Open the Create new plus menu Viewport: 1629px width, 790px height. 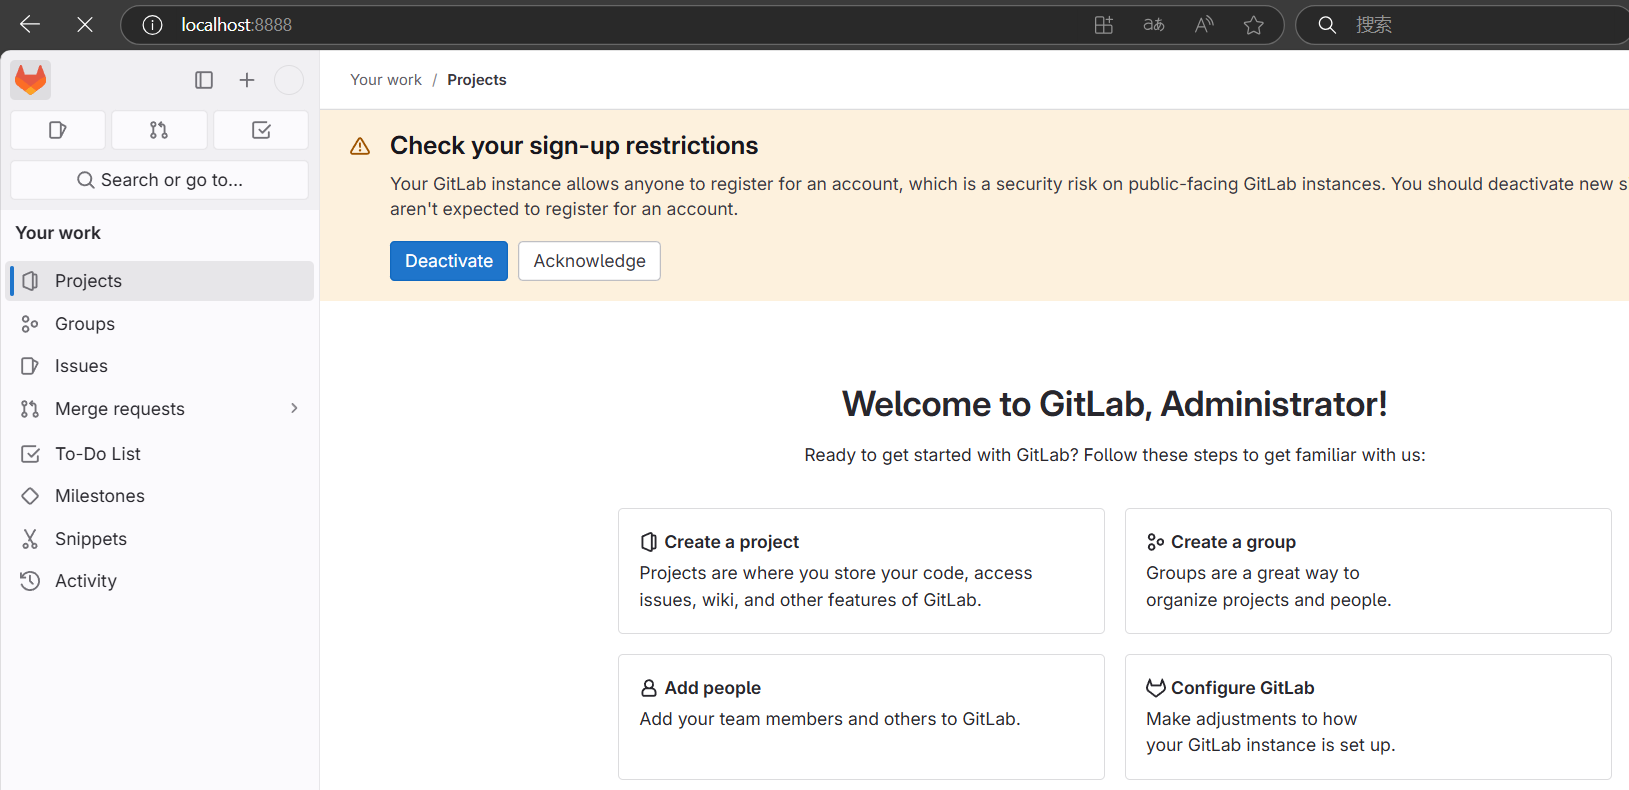point(247,80)
